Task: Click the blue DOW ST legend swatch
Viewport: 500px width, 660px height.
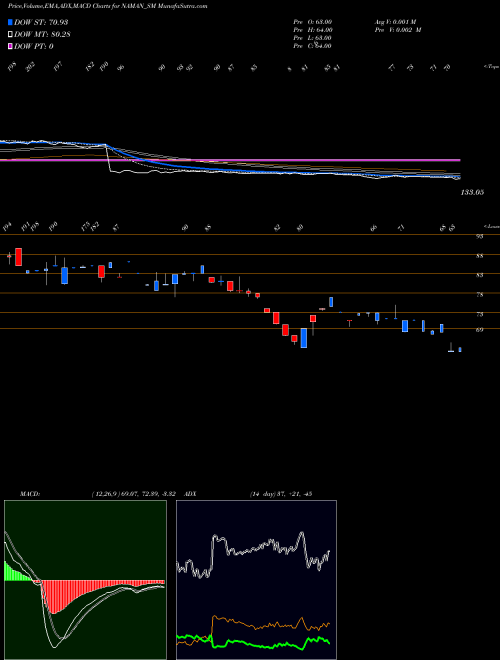Action: pyautogui.click(x=10, y=22)
